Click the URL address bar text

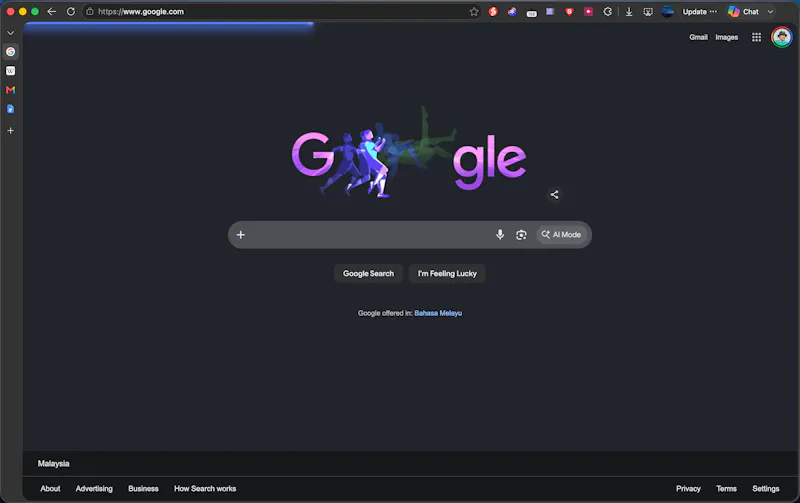pos(141,11)
